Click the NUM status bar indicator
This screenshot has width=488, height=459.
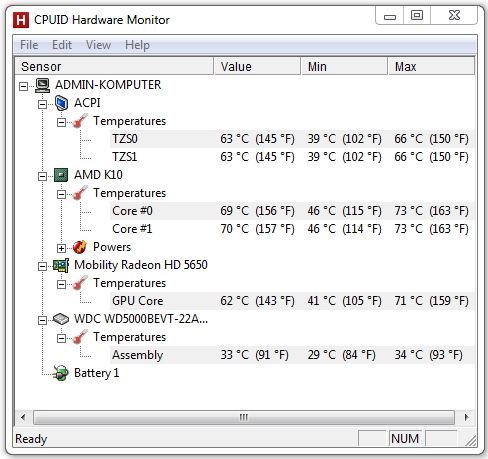click(405, 439)
